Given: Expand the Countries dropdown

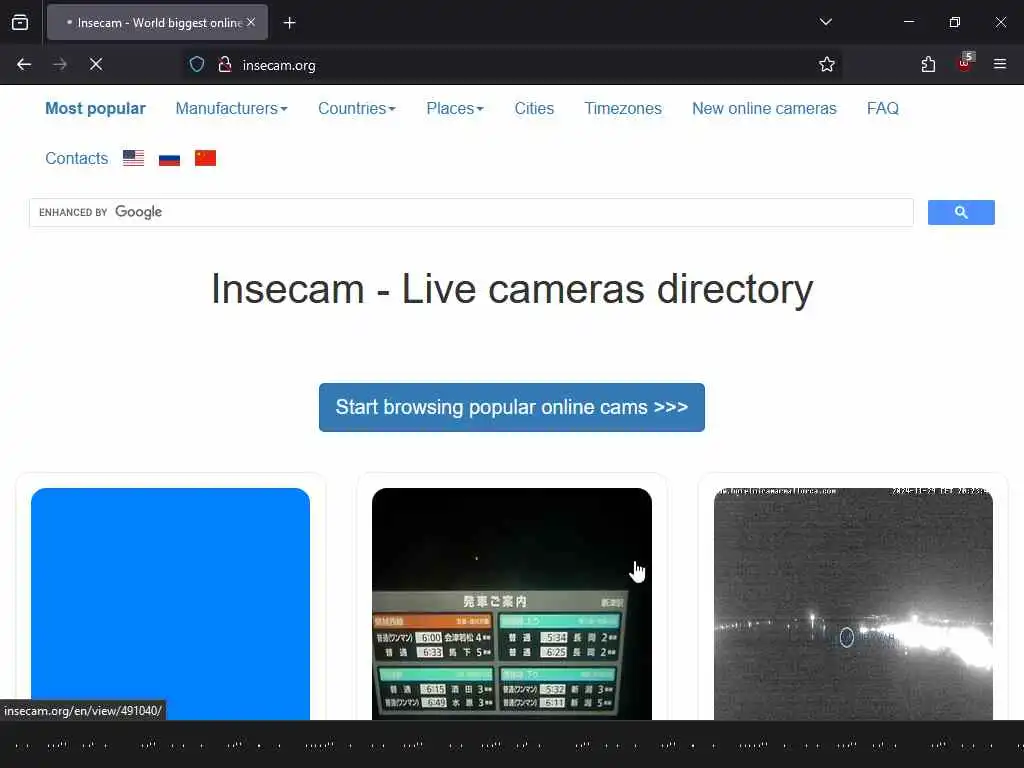Looking at the screenshot, I should click(x=357, y=108).
